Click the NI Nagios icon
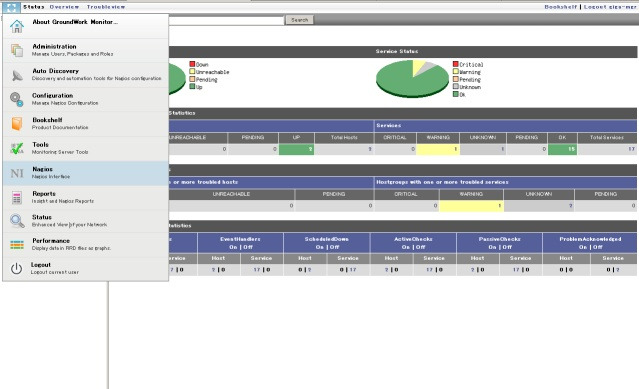This screenshot has width=639, height=389. pos(17,173)
